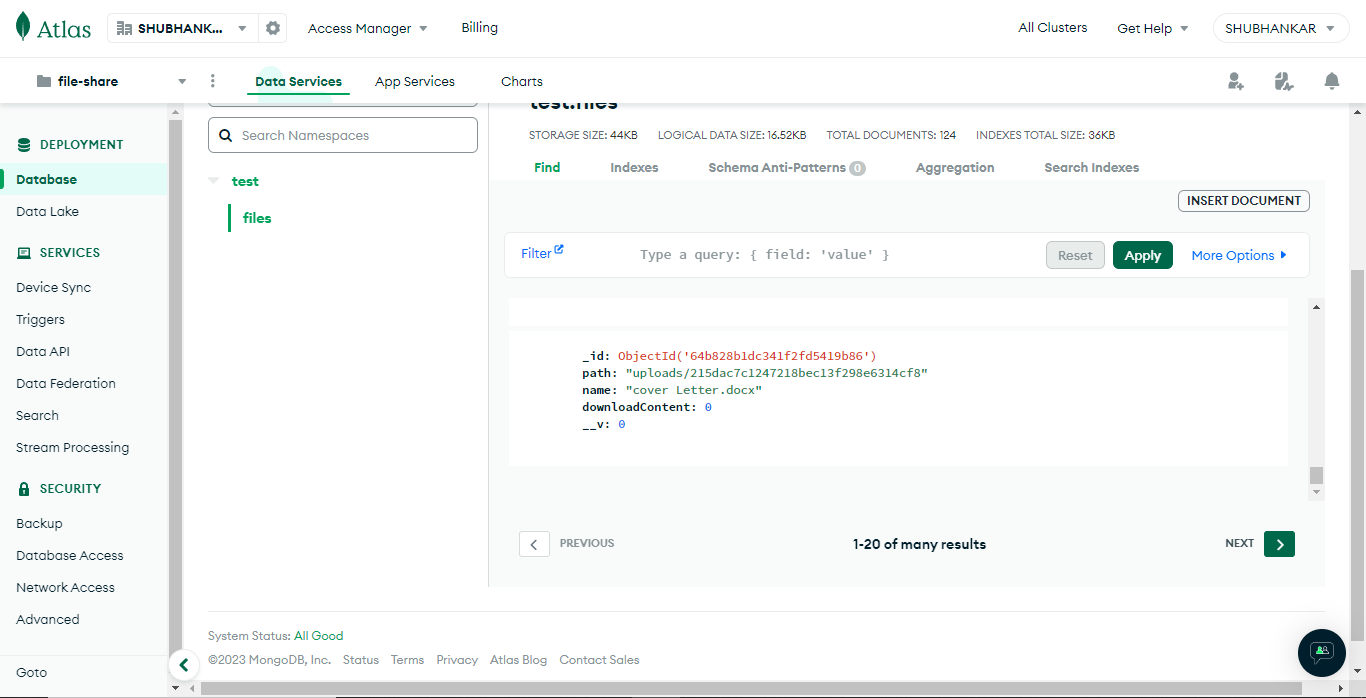Click the invite user icon

pyautogui.click(x=1236, y=81)
